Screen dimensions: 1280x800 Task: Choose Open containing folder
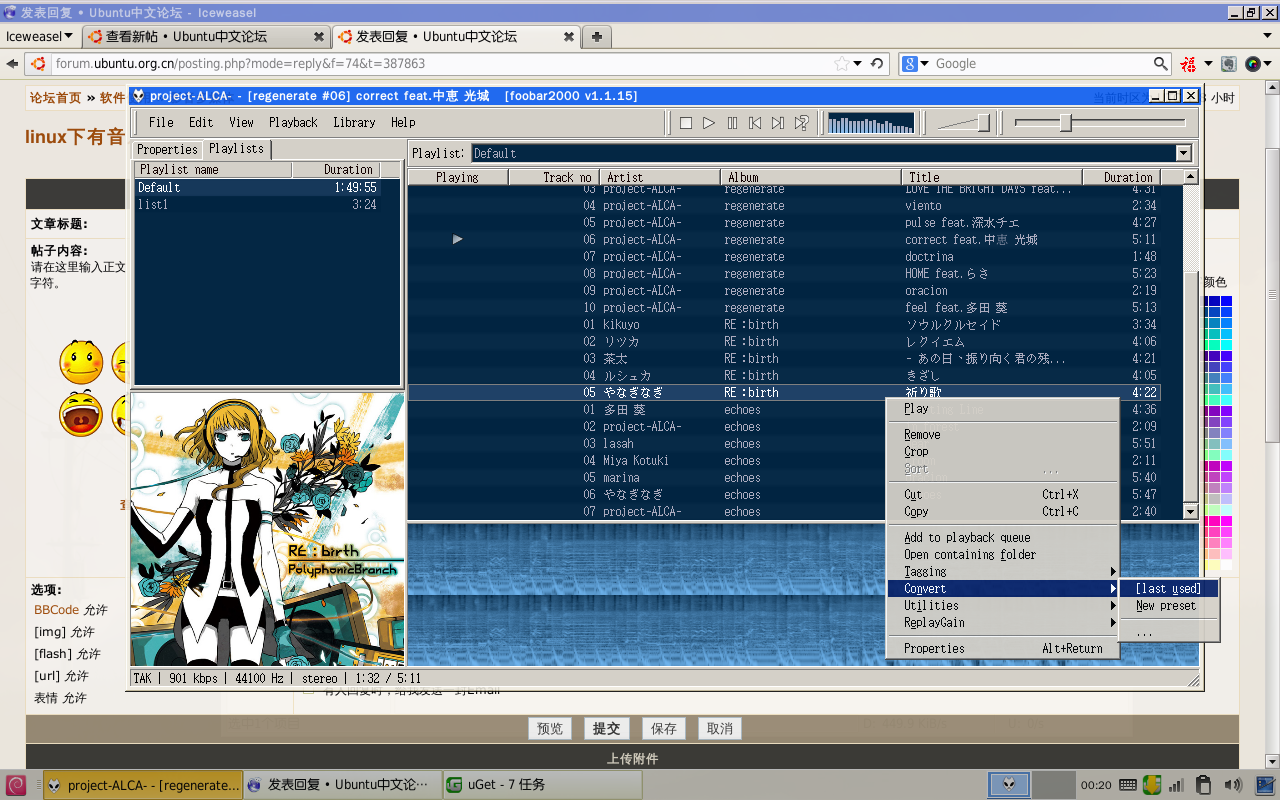(x=1003, y=555)
